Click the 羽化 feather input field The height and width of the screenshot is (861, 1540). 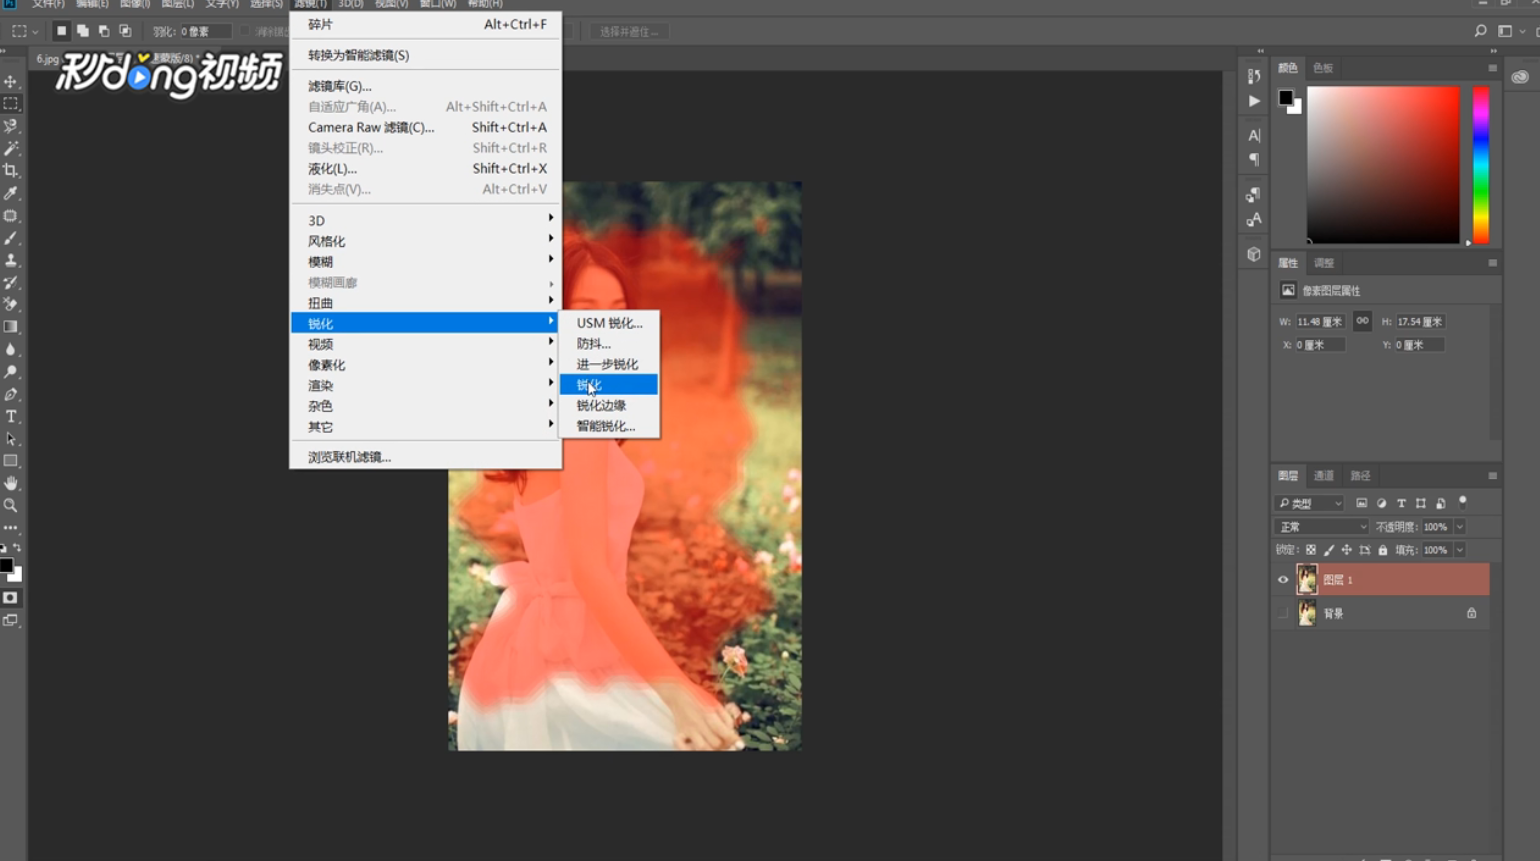pyautogui.click(x=204, y=31)
